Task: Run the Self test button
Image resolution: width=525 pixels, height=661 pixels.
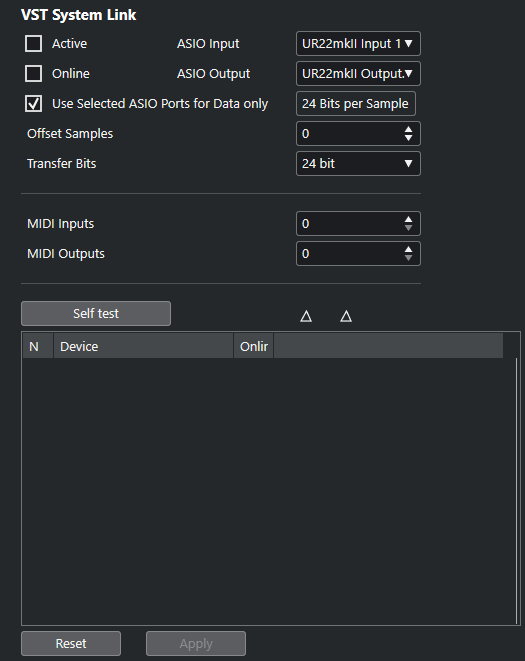Action: pyautogui.click(x=96, y=313)
